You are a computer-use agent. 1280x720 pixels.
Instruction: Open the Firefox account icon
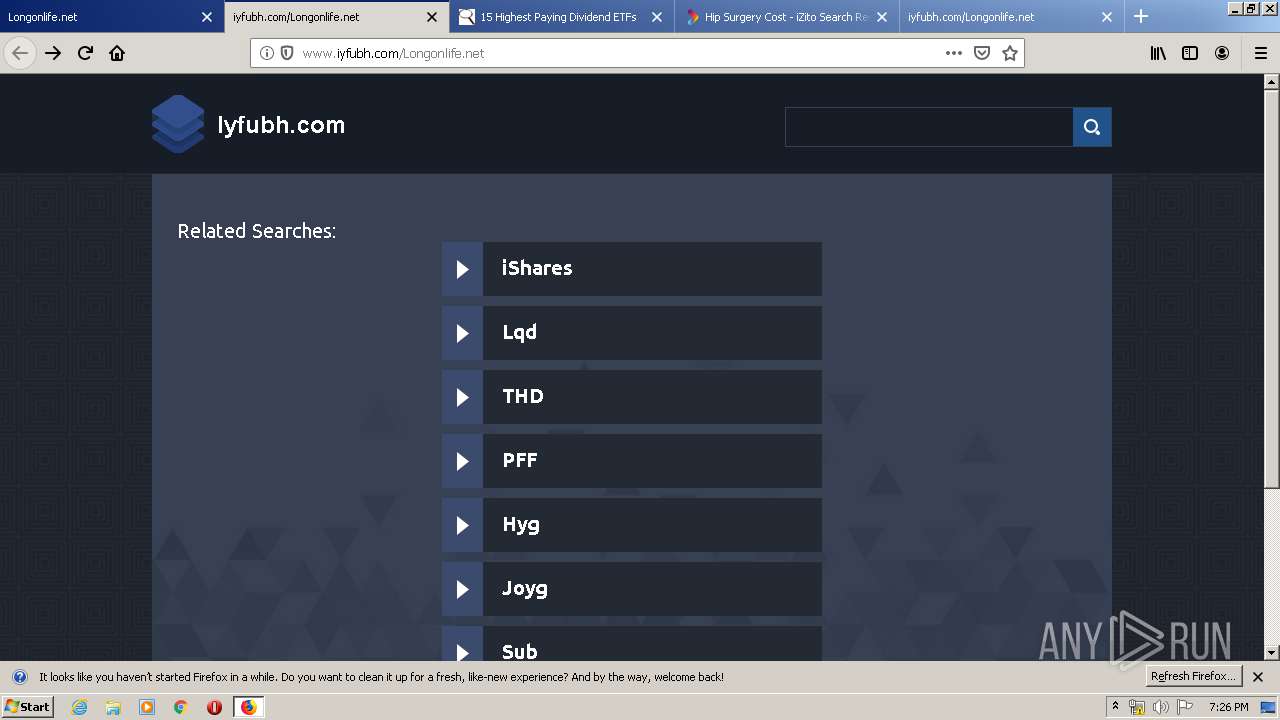[x=1222, y=53]
